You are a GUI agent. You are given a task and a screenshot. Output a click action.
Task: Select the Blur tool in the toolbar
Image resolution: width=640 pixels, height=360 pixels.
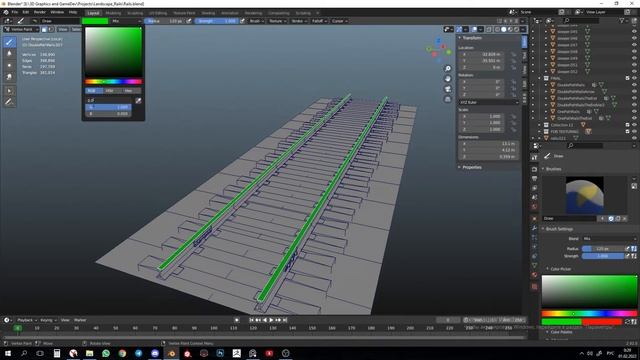tap(9, 53)
